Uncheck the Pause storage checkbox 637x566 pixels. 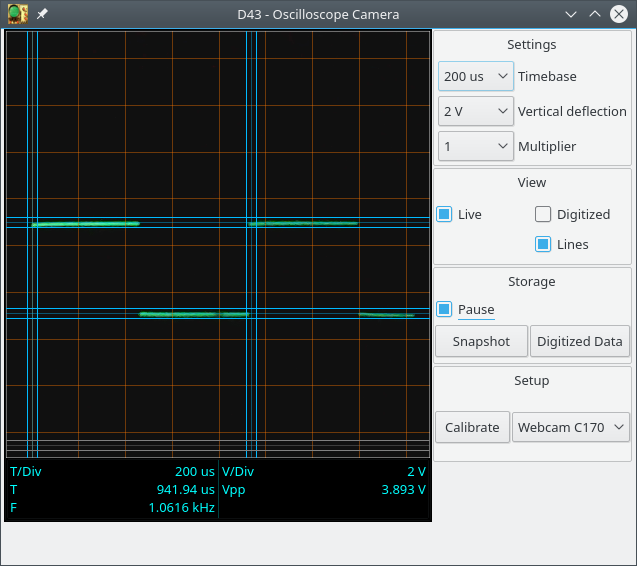(444, 309)
